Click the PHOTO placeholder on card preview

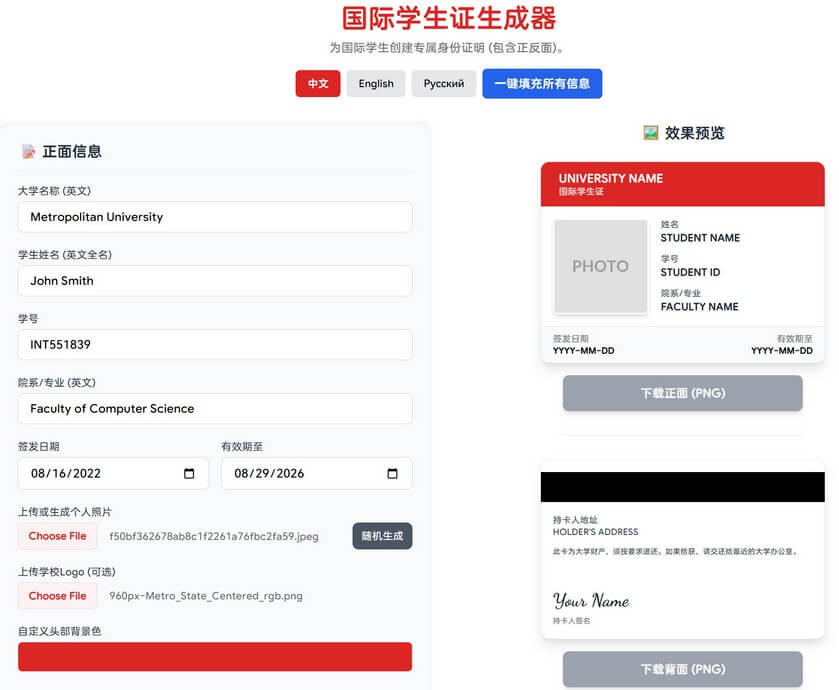[x=600, y=267]
